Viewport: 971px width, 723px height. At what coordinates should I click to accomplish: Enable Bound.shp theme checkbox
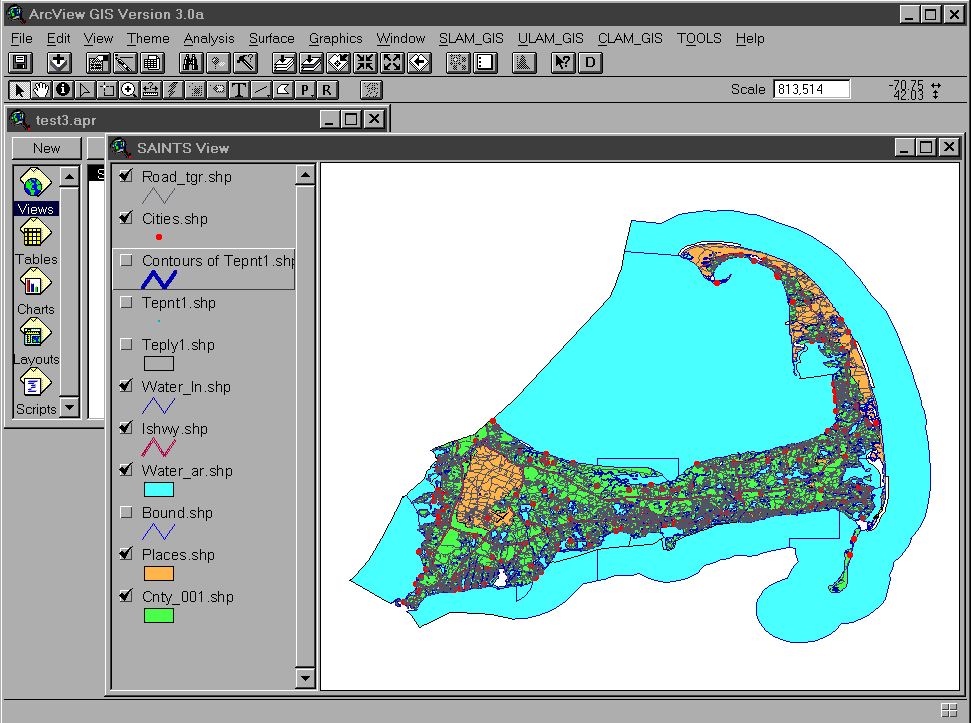(x=126, y=513)
